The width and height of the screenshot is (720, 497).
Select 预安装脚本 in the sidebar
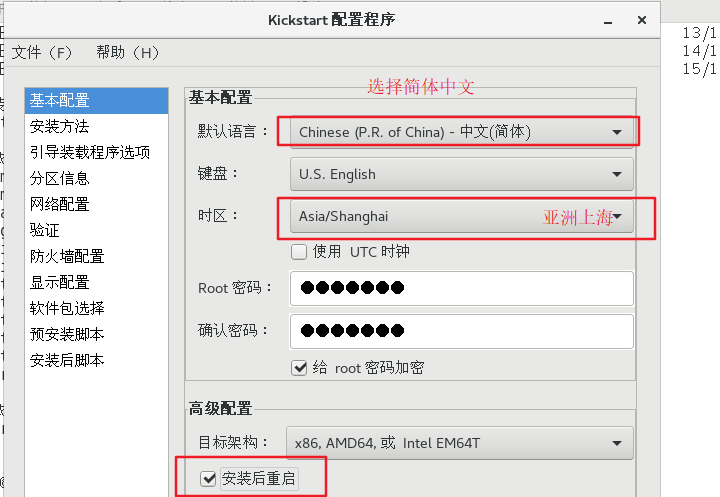point(96,334)
